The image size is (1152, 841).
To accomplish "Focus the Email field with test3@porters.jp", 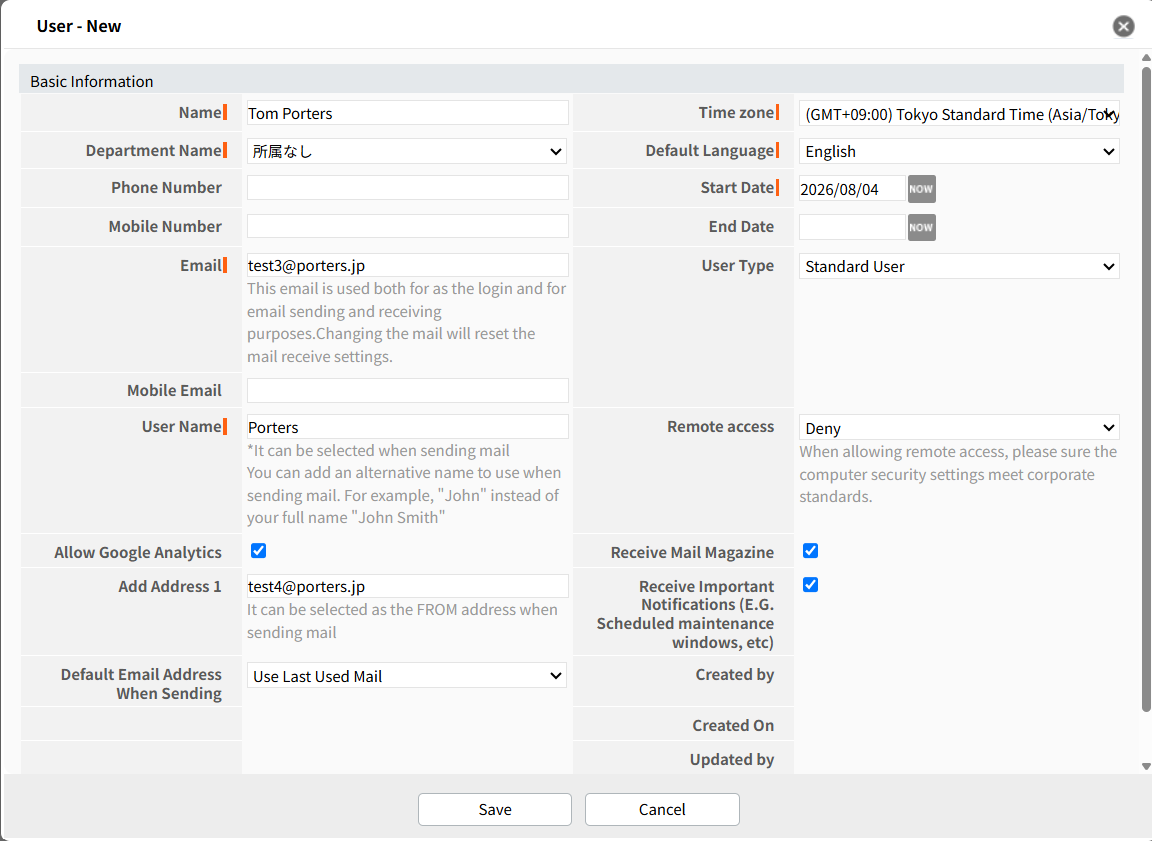I will [x=408, y=265].
